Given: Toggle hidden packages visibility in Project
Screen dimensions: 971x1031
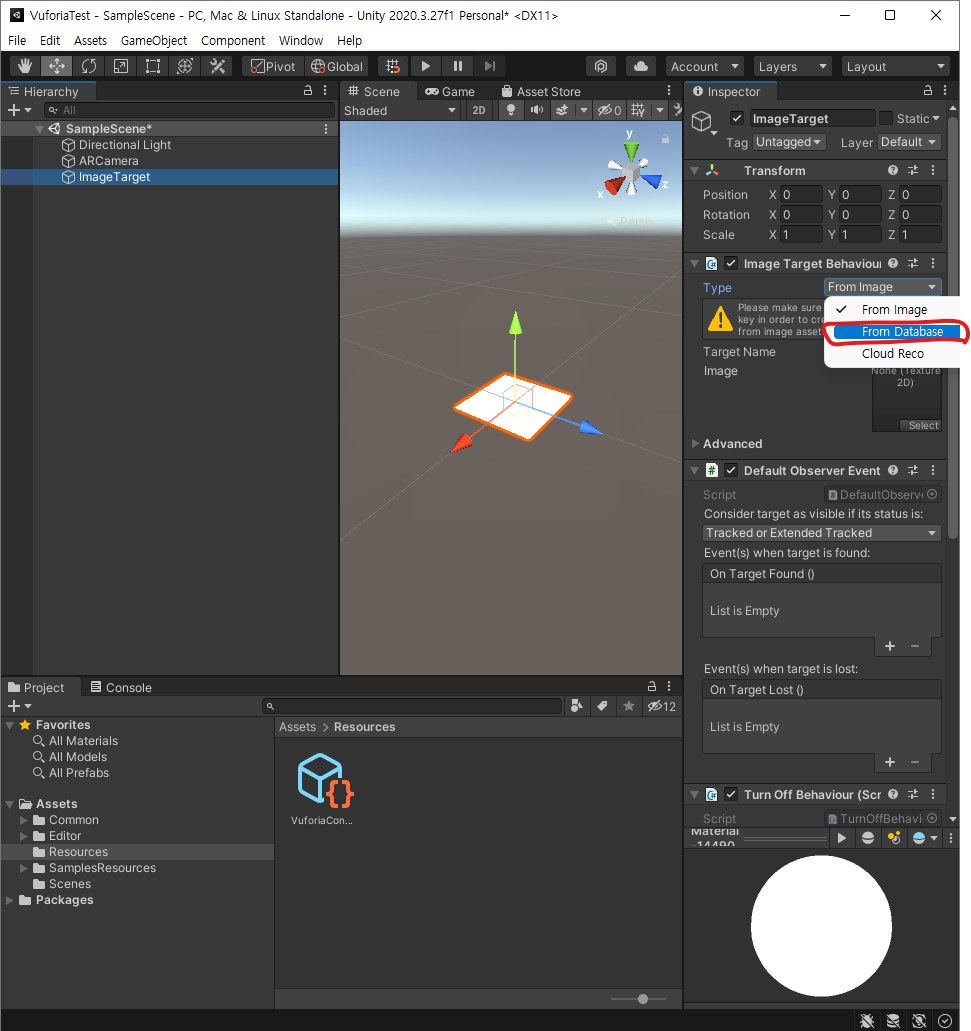Looking at the screenshot, I should [x=661, y=706].
